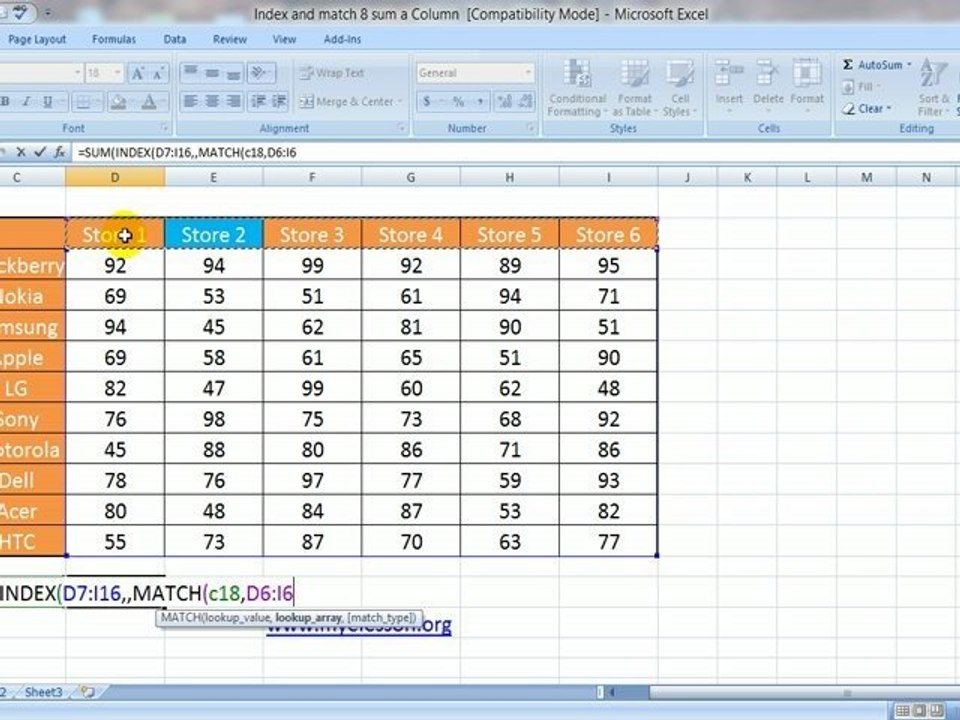
Task: Open the General number format dropdown
Action: 528,73
